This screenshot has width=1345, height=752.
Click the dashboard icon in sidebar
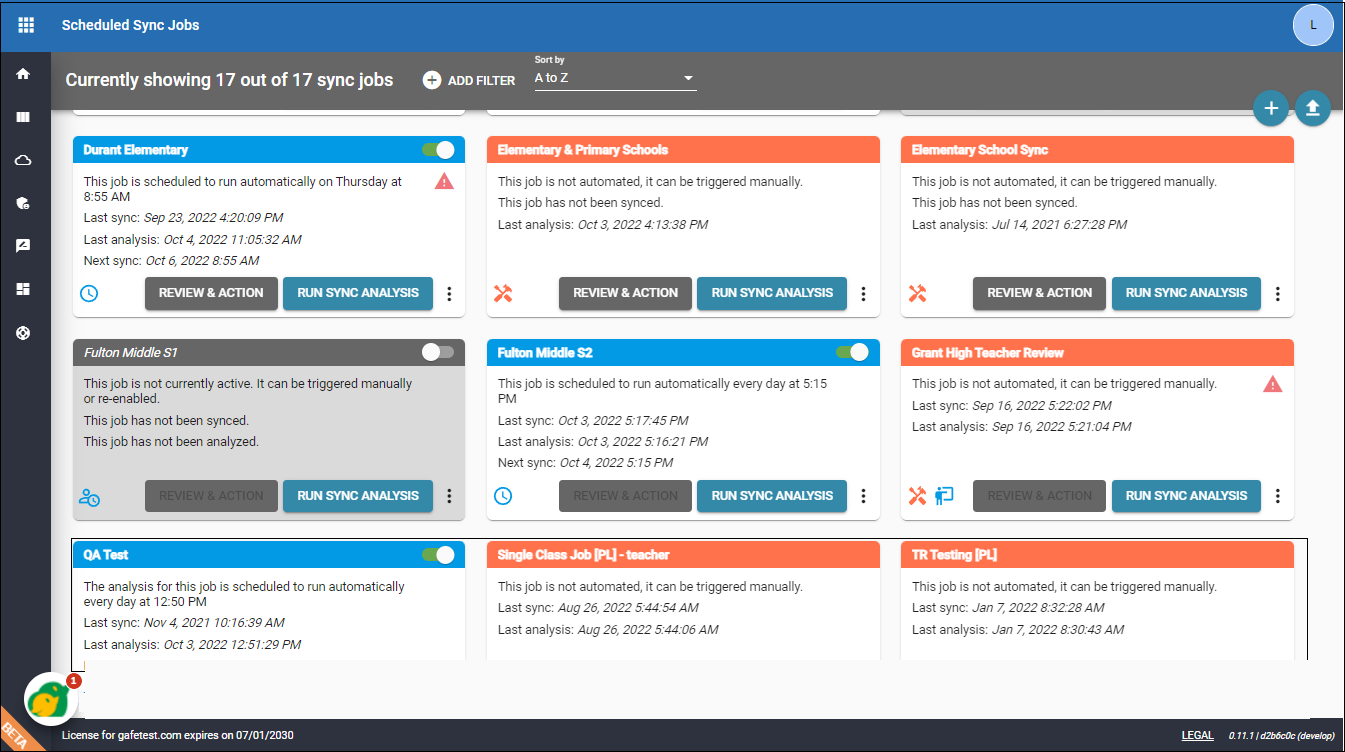pos(23,289)
